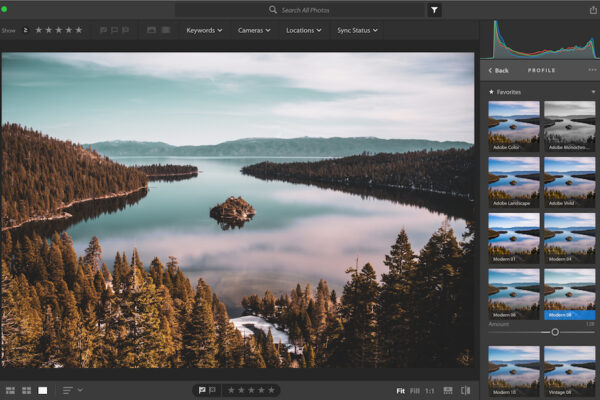Select the Adobe Monochrome profile thumbnail

[569, 124]
